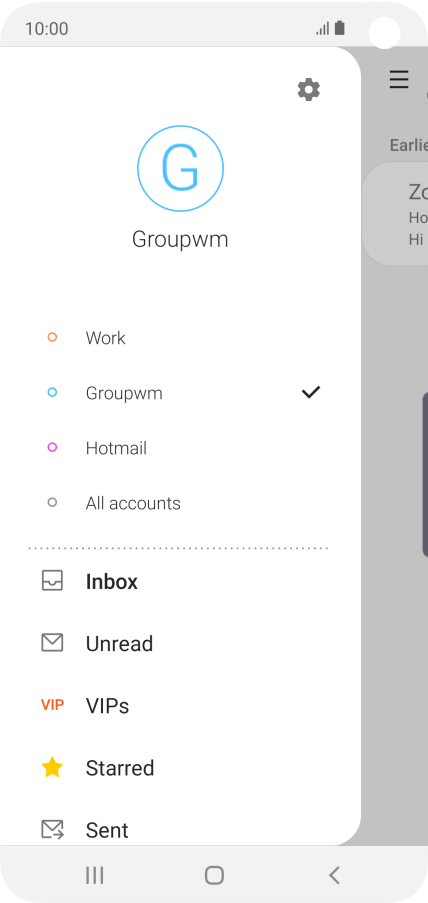Tap the Android back button

[334, 875]
